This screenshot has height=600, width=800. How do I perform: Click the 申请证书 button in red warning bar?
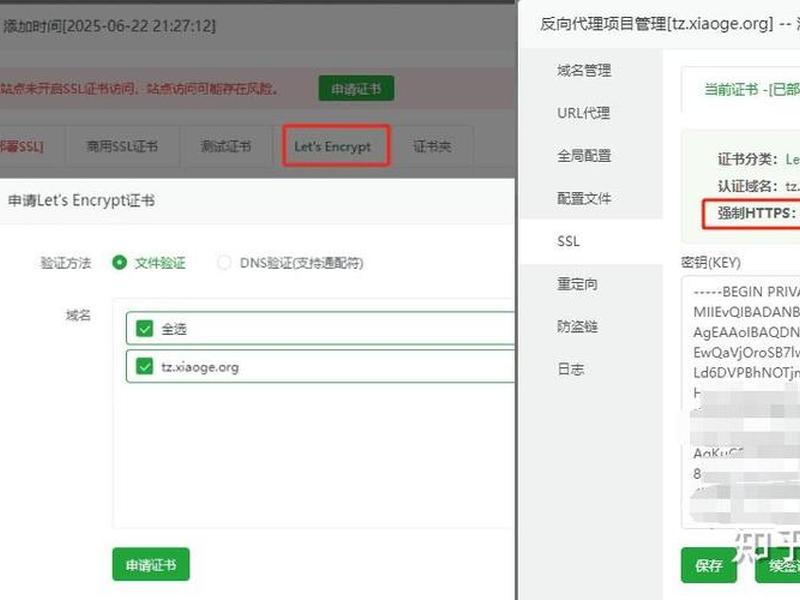tap(356, 89)
